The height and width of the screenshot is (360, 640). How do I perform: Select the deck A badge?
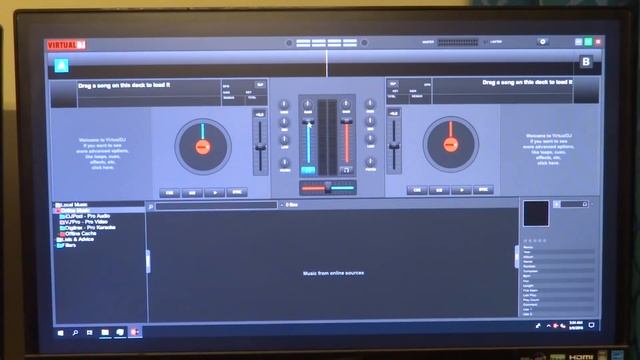point(62,65)
